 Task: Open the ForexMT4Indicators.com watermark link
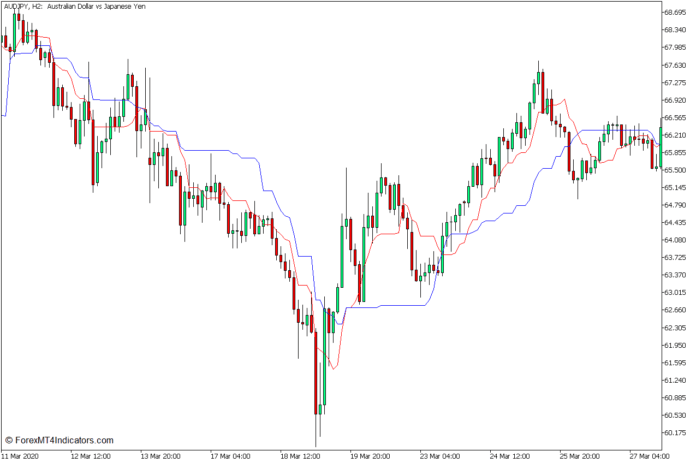pos(59,440)
